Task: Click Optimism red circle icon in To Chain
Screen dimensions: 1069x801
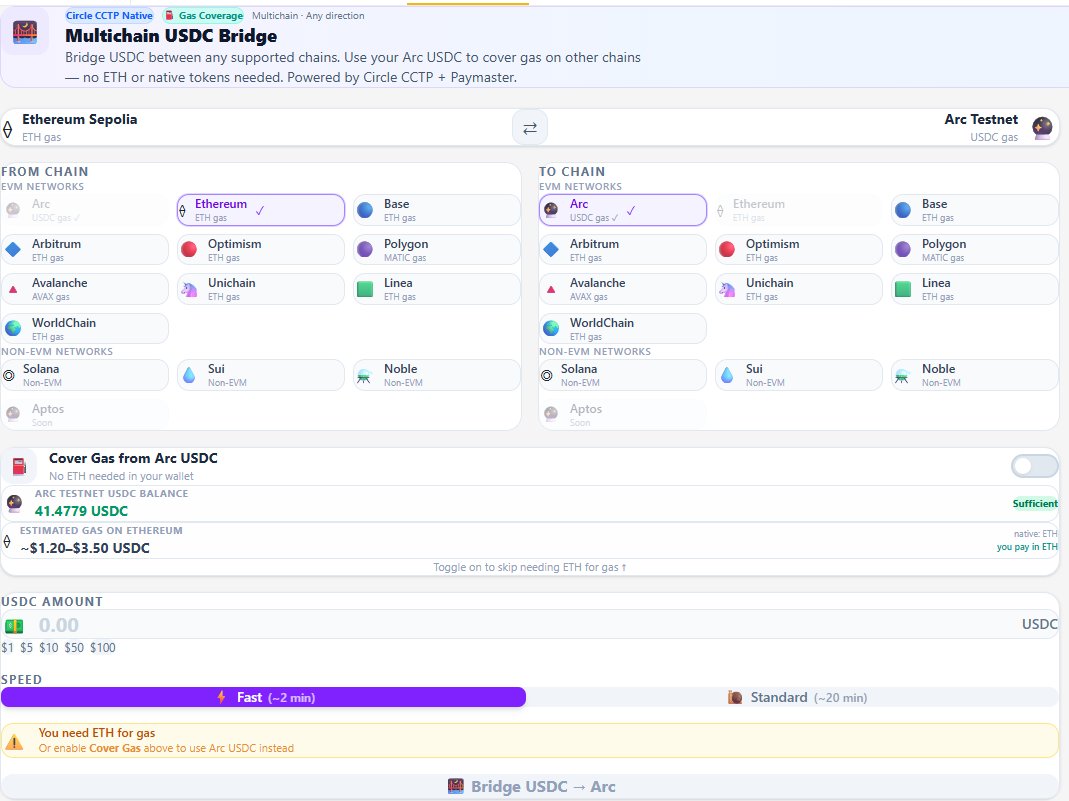Action: point(727,250)
